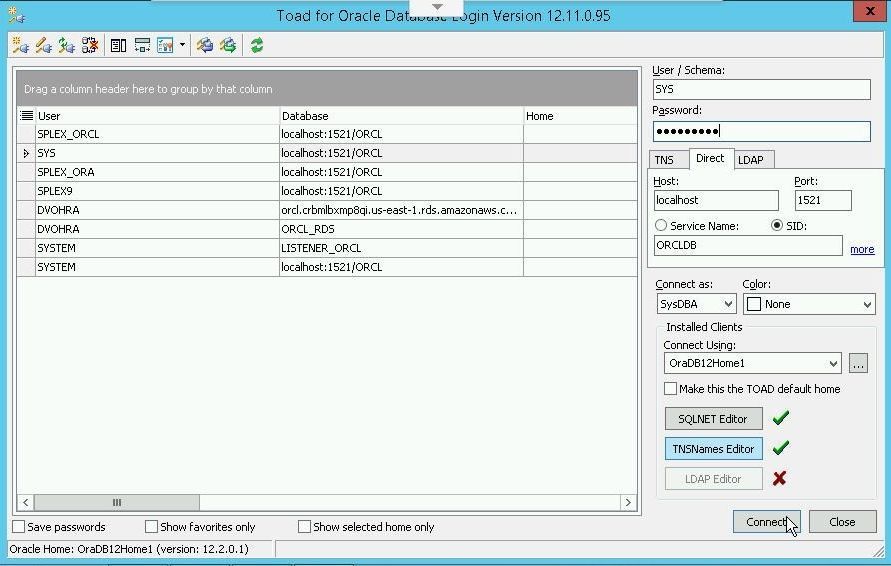Click the red X next to LDAP Editor

click(780, 478)
